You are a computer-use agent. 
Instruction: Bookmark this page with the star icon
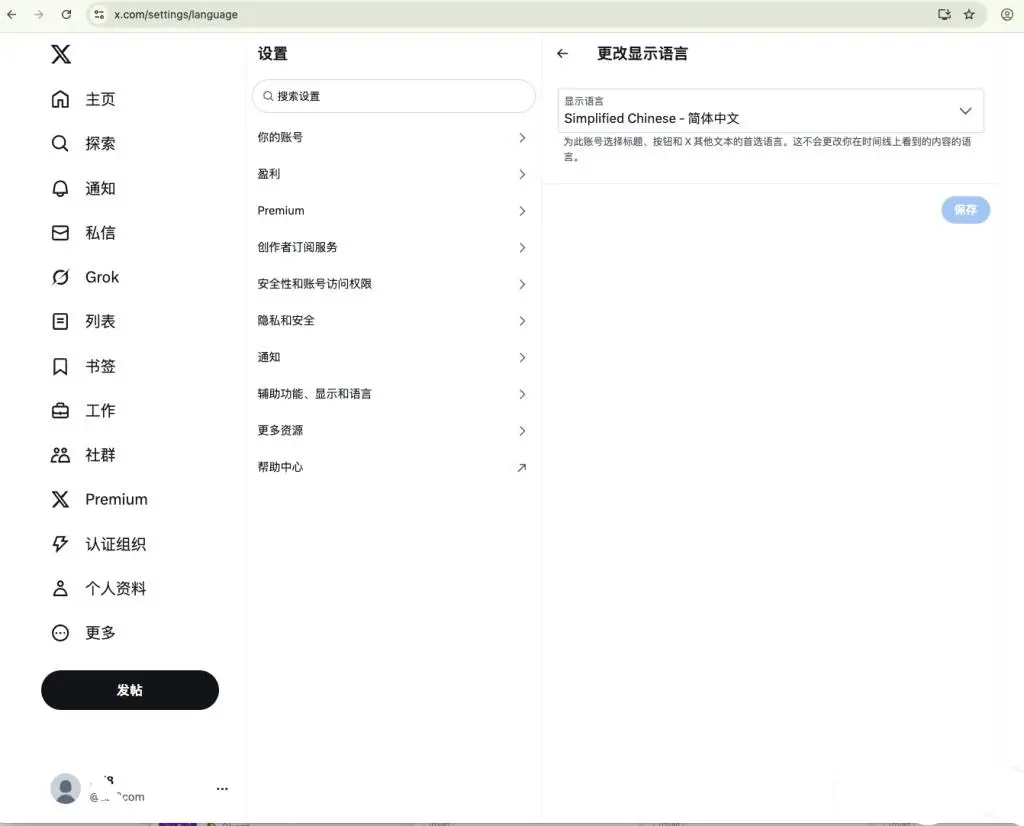tap(969, 15)
